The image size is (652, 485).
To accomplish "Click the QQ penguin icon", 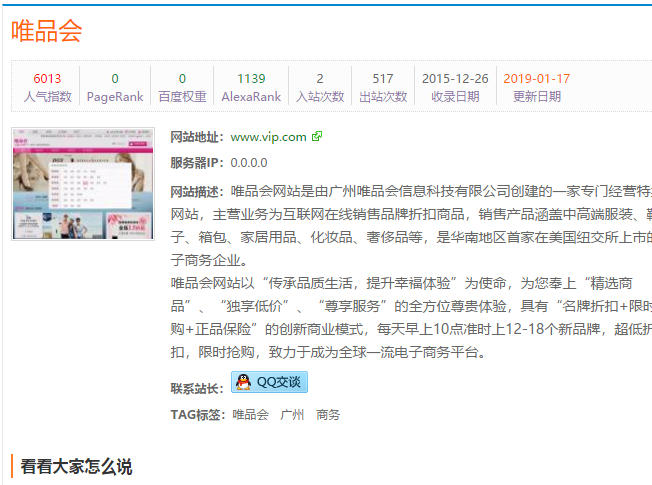I will pos(243,382).
